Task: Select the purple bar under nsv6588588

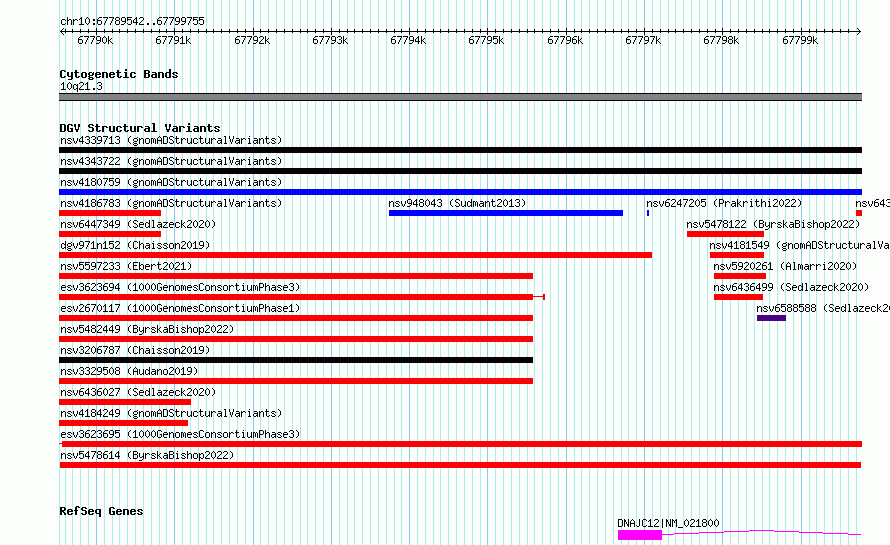Action: pos(771,318)
